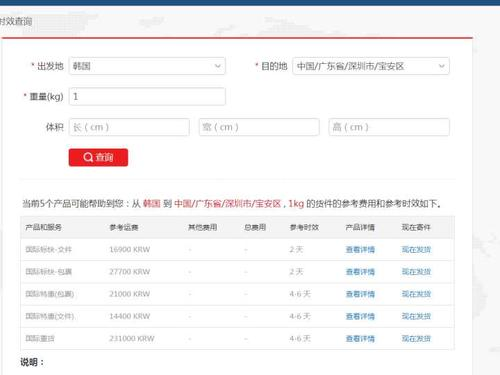500x375 pixels.
Task: Open the 出发地 origin dropdown showing 韩国
Action: tap(147, 66)
